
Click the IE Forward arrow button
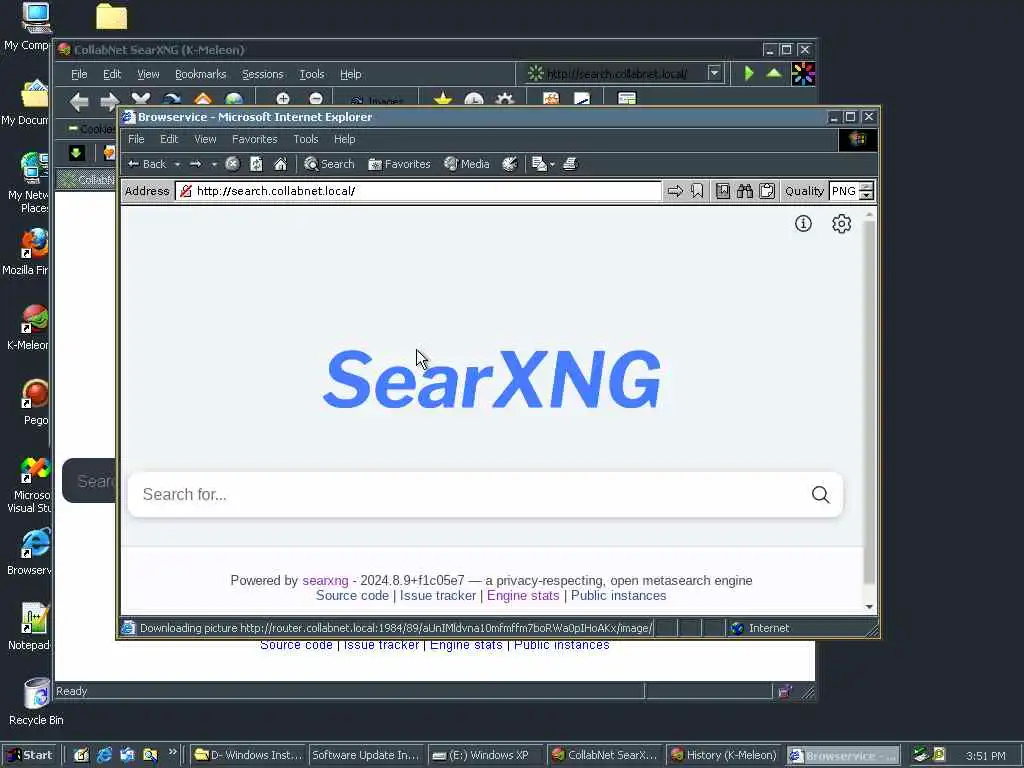click(195, 164)
